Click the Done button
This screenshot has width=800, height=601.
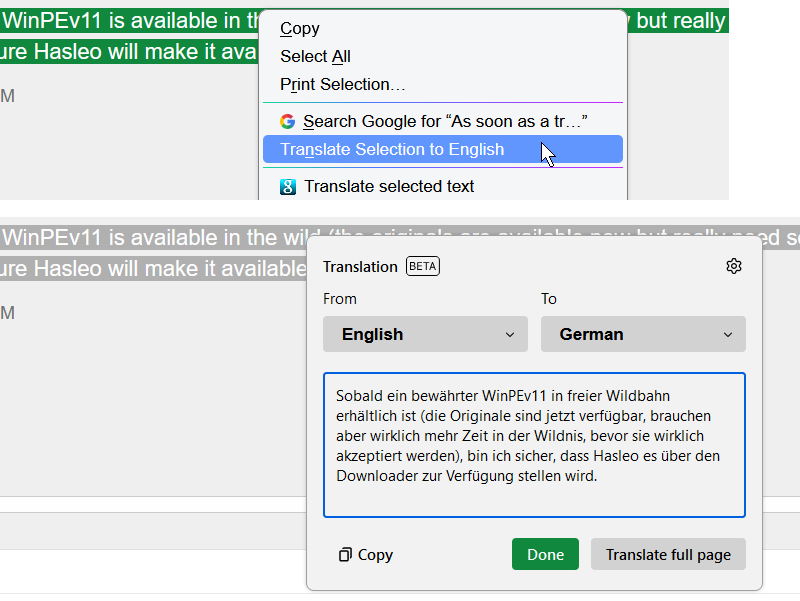click(x=545, y=554)
